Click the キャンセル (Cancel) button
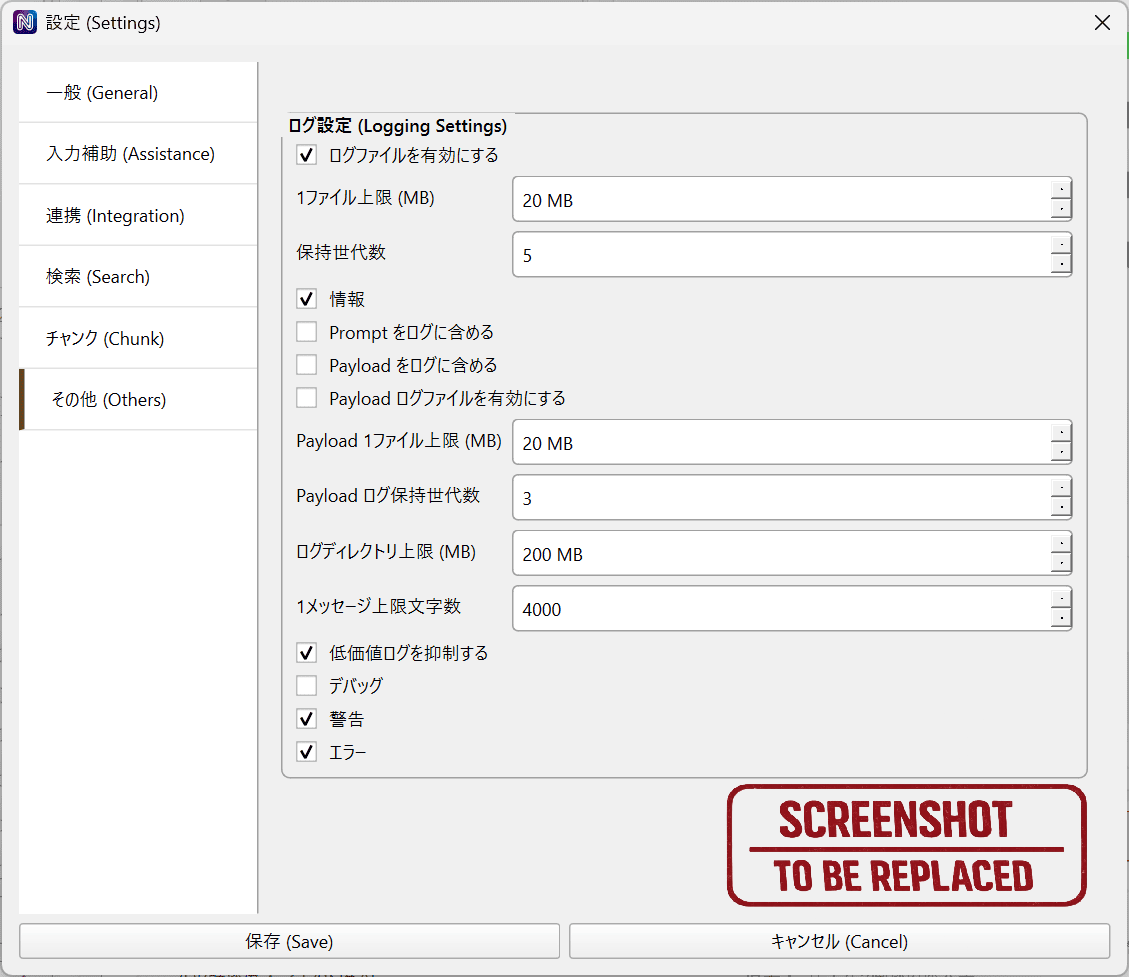This screenshot has width=1129, height=977. [839, 941]
